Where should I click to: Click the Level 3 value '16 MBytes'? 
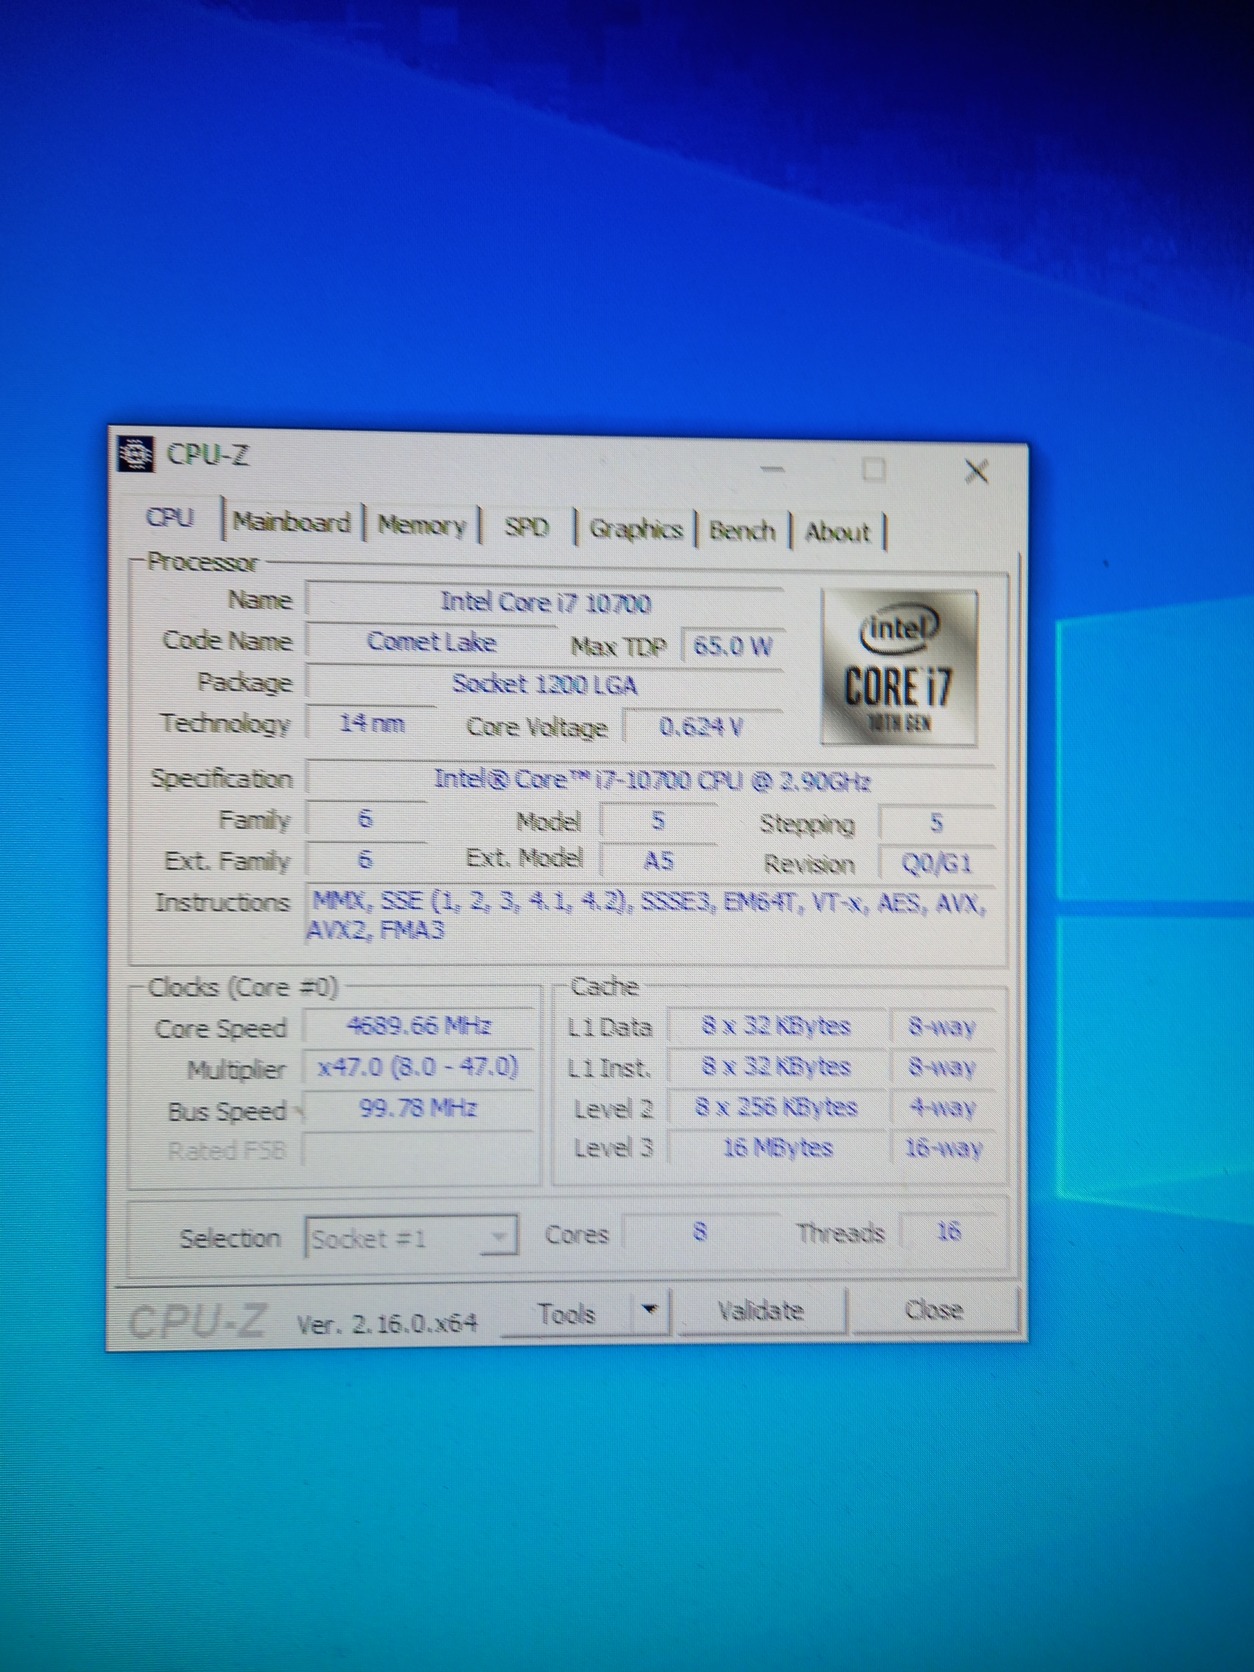(777, 1147)
